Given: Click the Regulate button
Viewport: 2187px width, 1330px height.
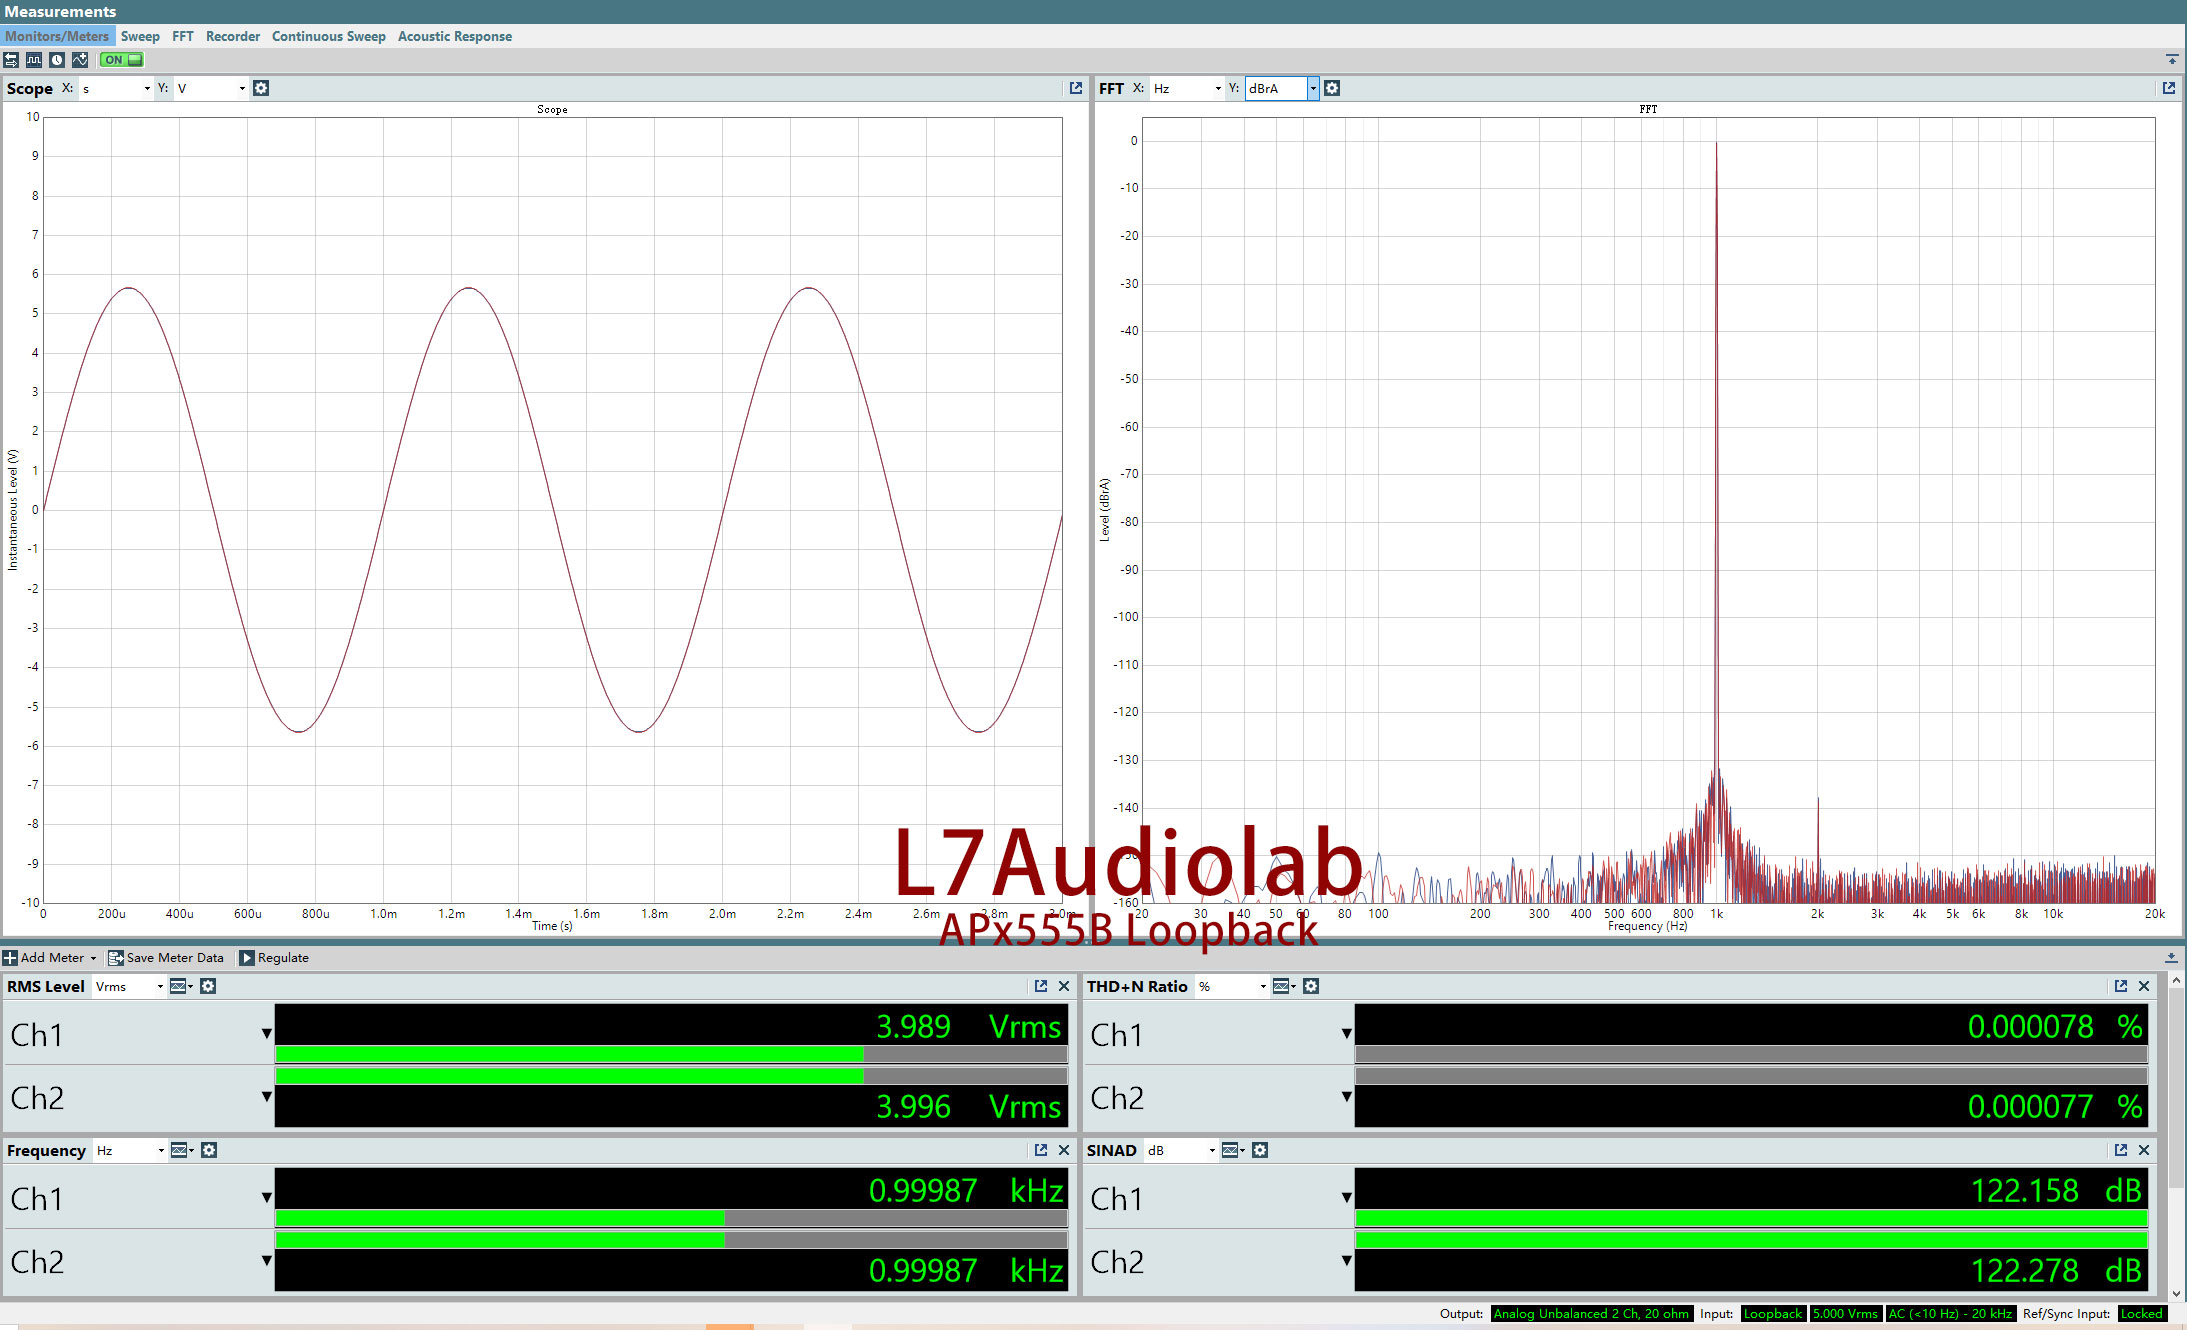Looking at the screenshot, I should click(274, 958).
